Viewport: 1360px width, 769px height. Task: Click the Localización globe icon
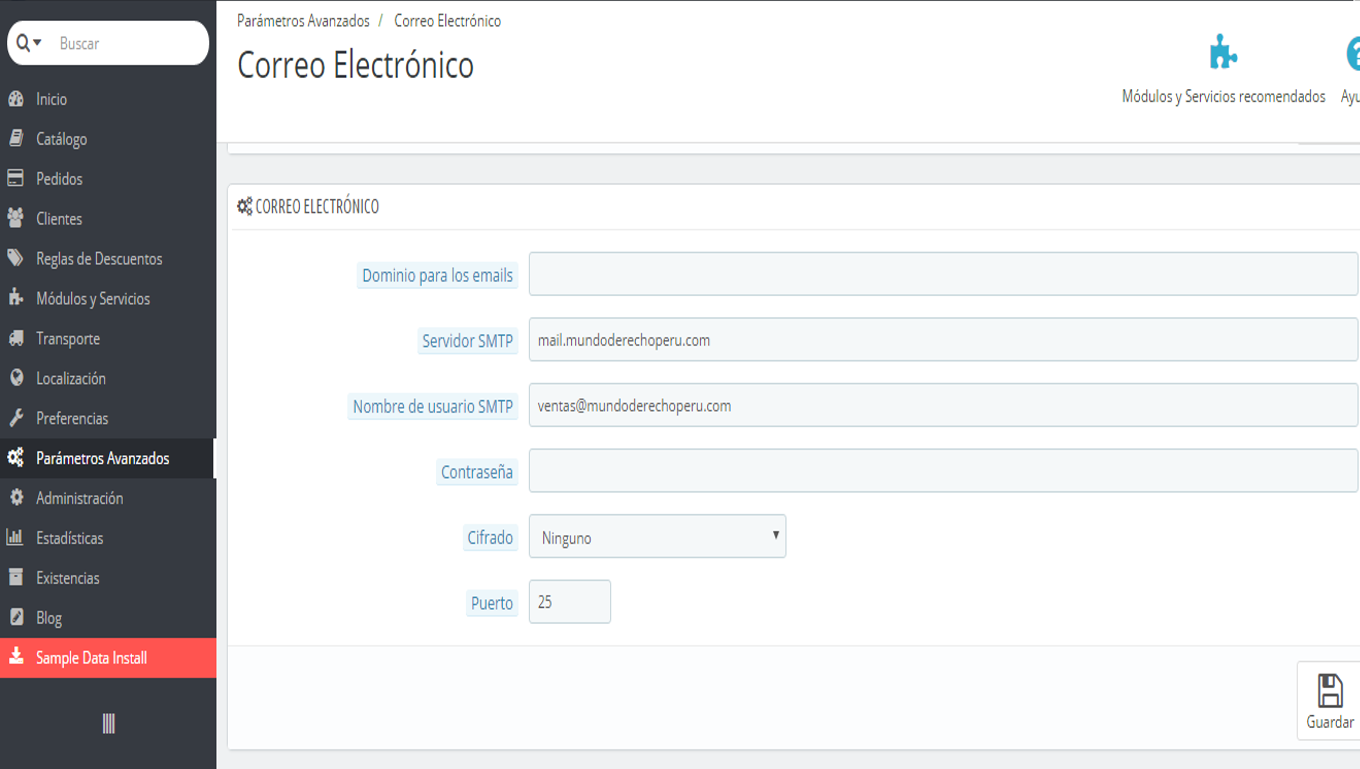[16, 379]
